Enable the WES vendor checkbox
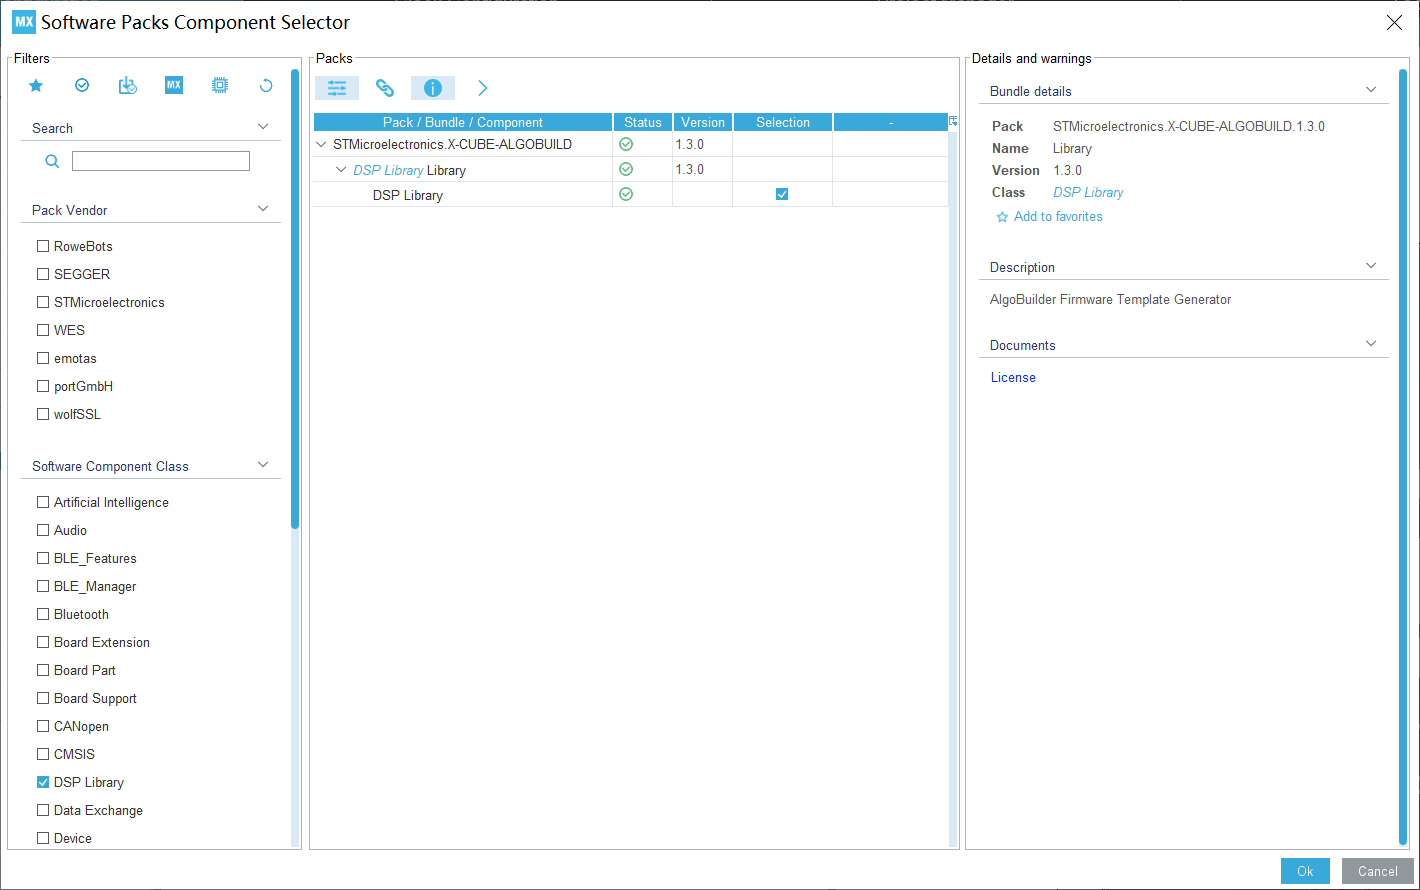Screen dimensions: 1420x890 click(x=43, y=330)
